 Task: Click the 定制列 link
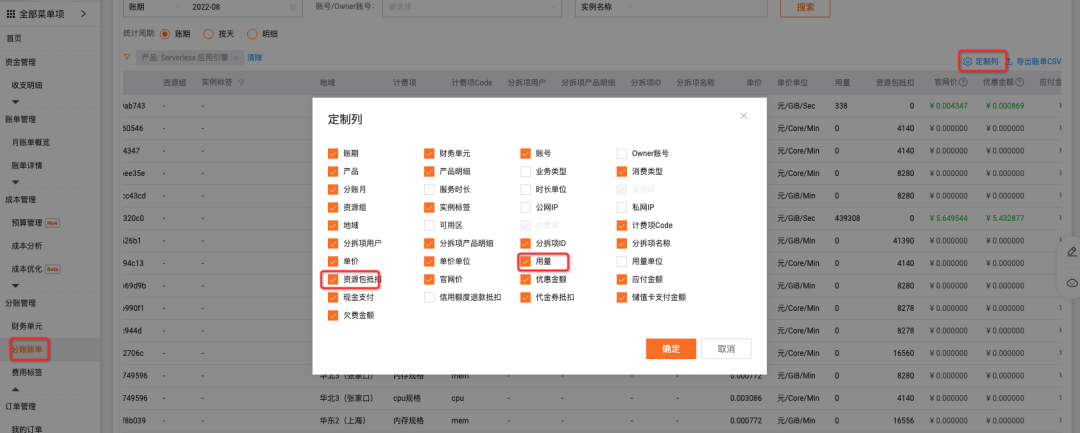[x=987, y=61]
